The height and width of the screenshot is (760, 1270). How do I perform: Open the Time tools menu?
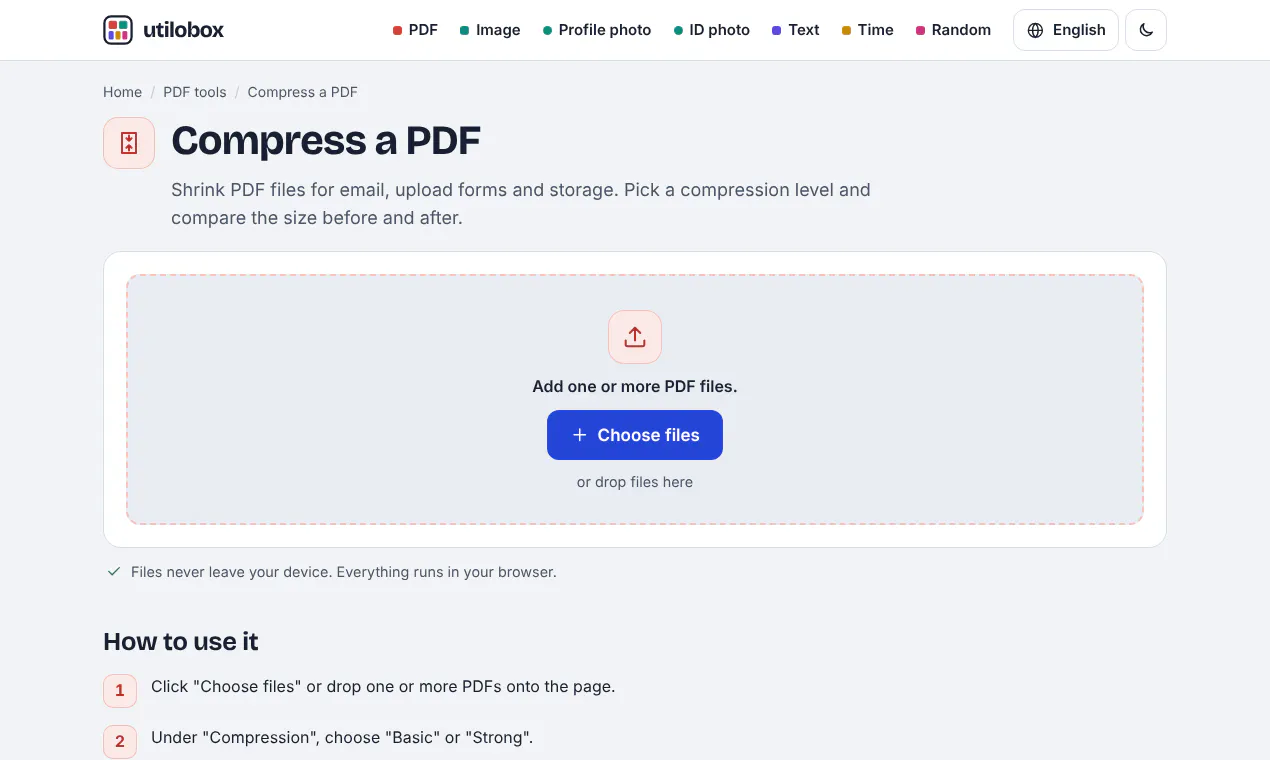coord(868,30)
